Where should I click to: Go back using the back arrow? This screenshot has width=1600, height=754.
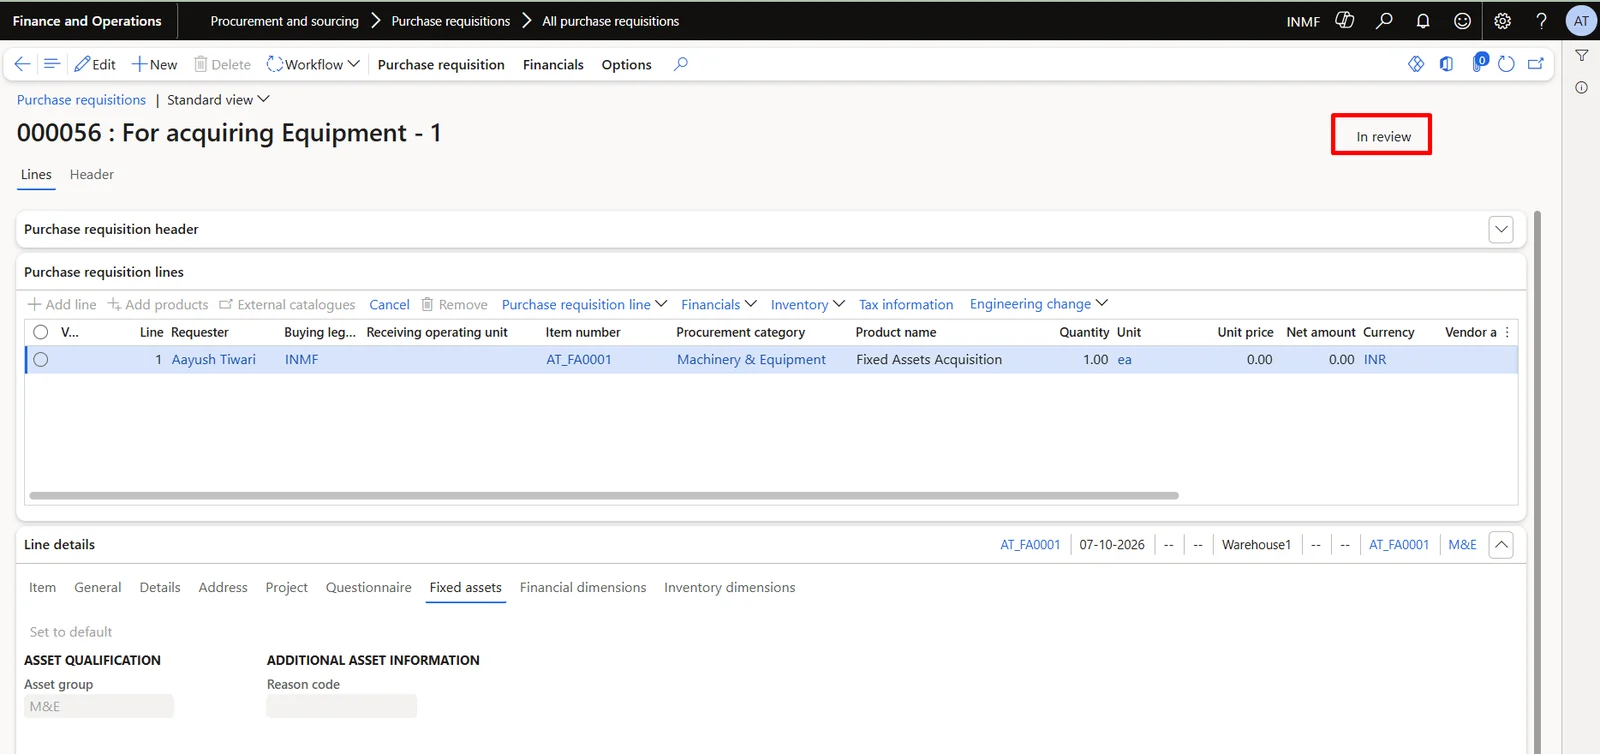tap(22, 64)
